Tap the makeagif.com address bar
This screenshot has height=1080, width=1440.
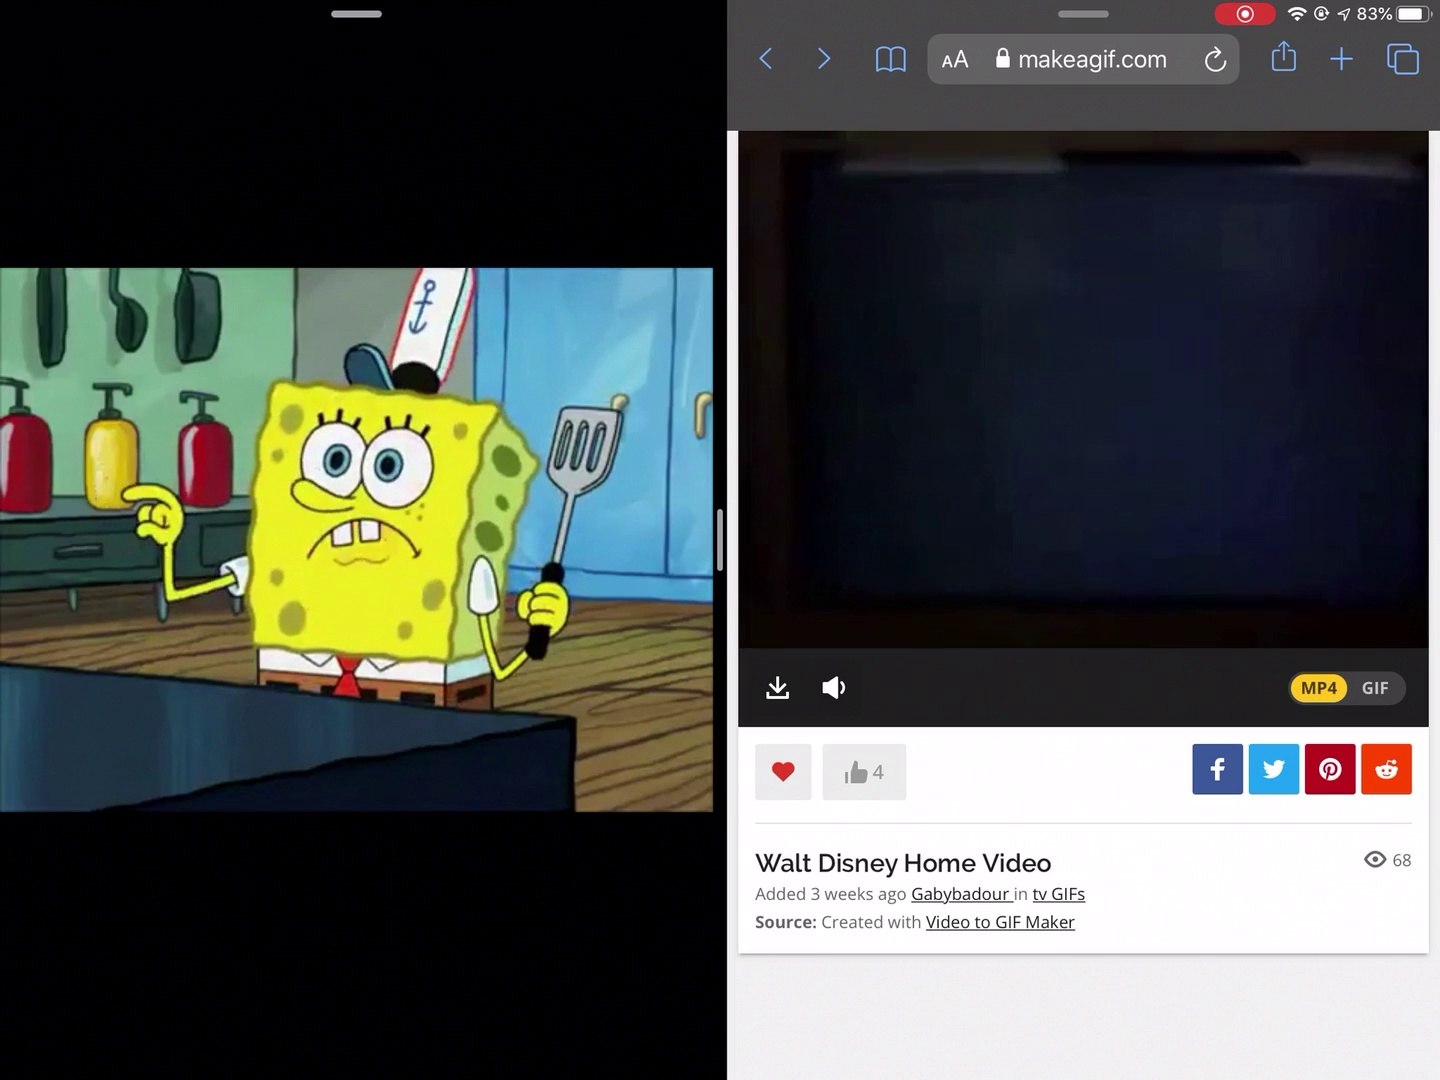(x=1083, y=59)
